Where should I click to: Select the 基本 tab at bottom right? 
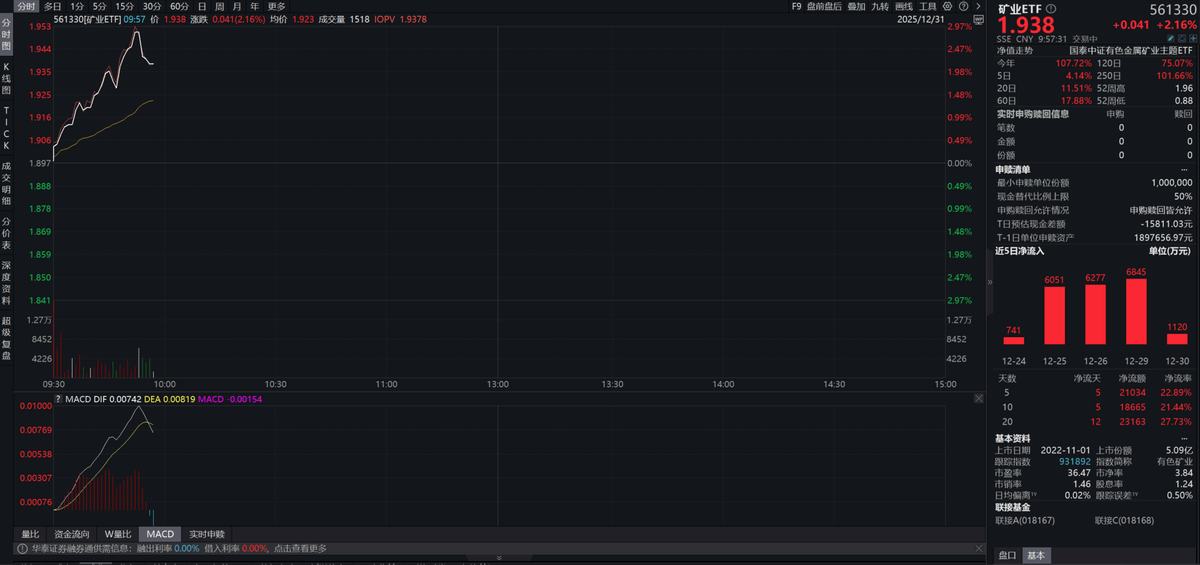pyautogui.click(x=1036, y=555)
